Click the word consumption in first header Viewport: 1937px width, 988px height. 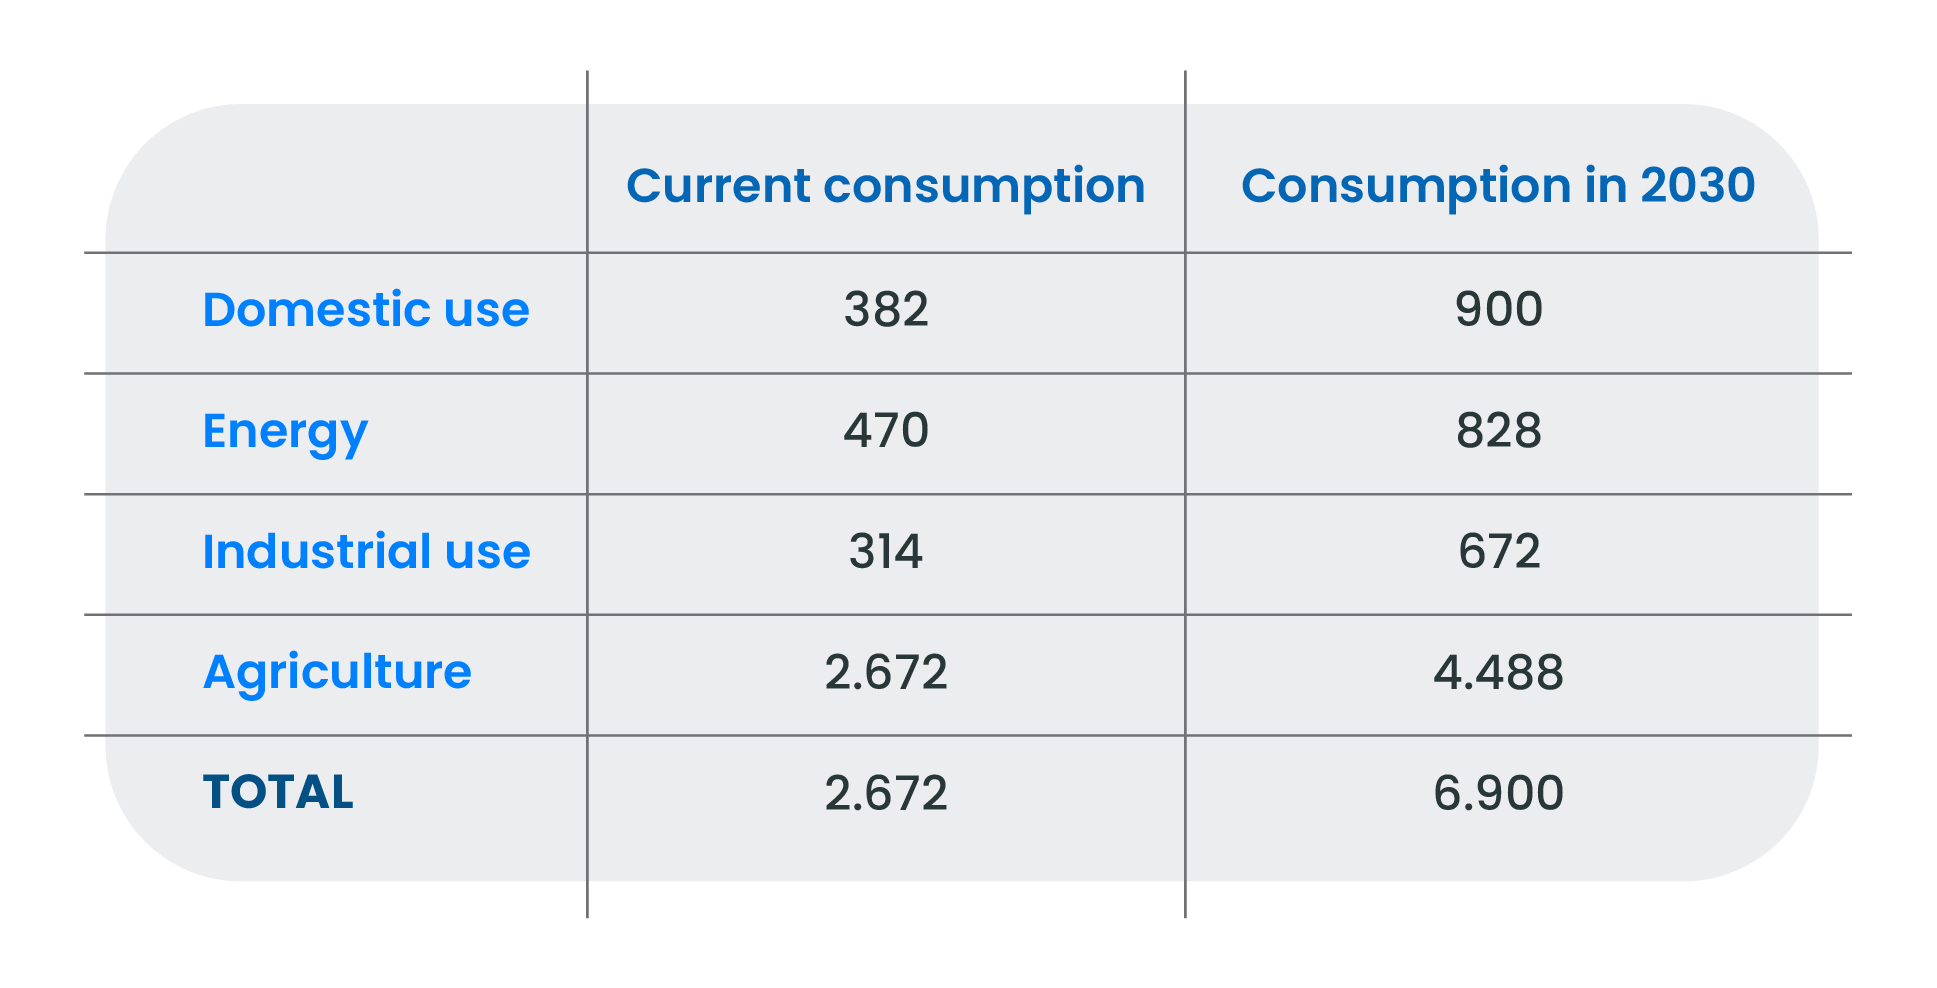pos(984,187)
